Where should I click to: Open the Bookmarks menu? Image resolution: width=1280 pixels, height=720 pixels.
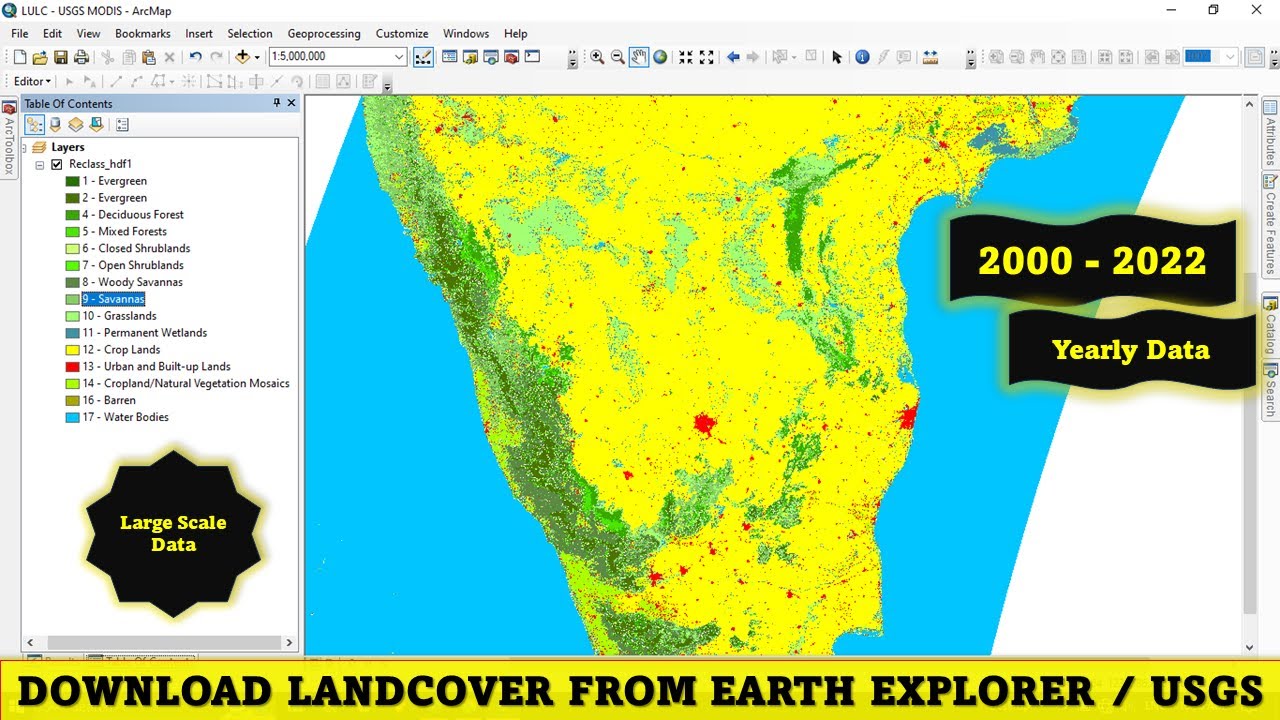tap(142, 33)
